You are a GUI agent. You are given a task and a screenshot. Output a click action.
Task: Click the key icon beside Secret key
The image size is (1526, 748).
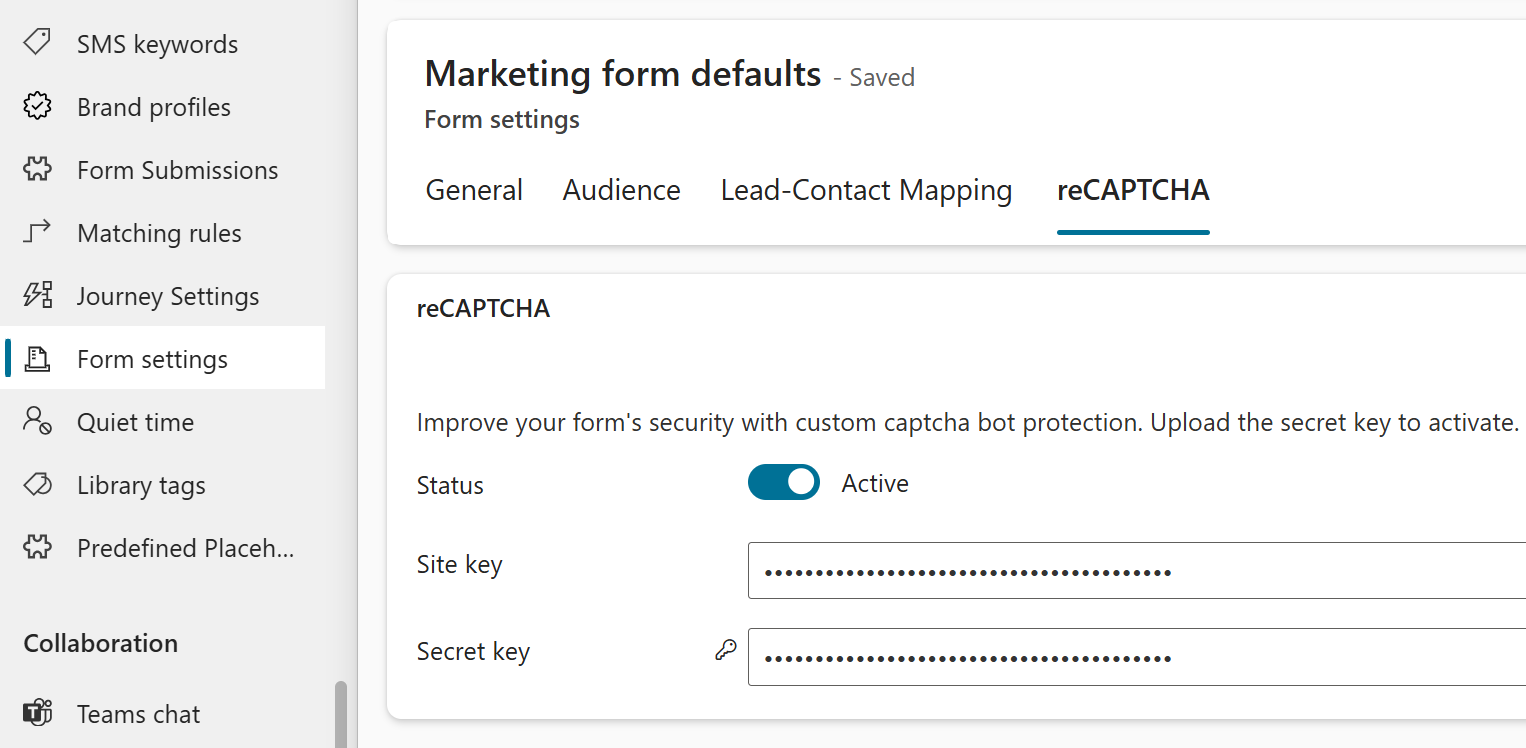[726, 650]
